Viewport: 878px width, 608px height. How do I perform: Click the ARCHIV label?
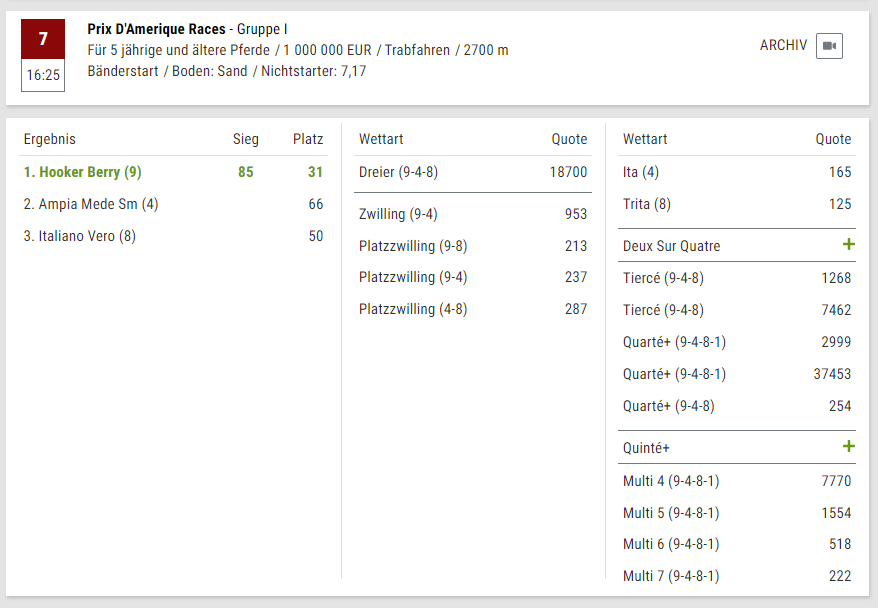783,45
